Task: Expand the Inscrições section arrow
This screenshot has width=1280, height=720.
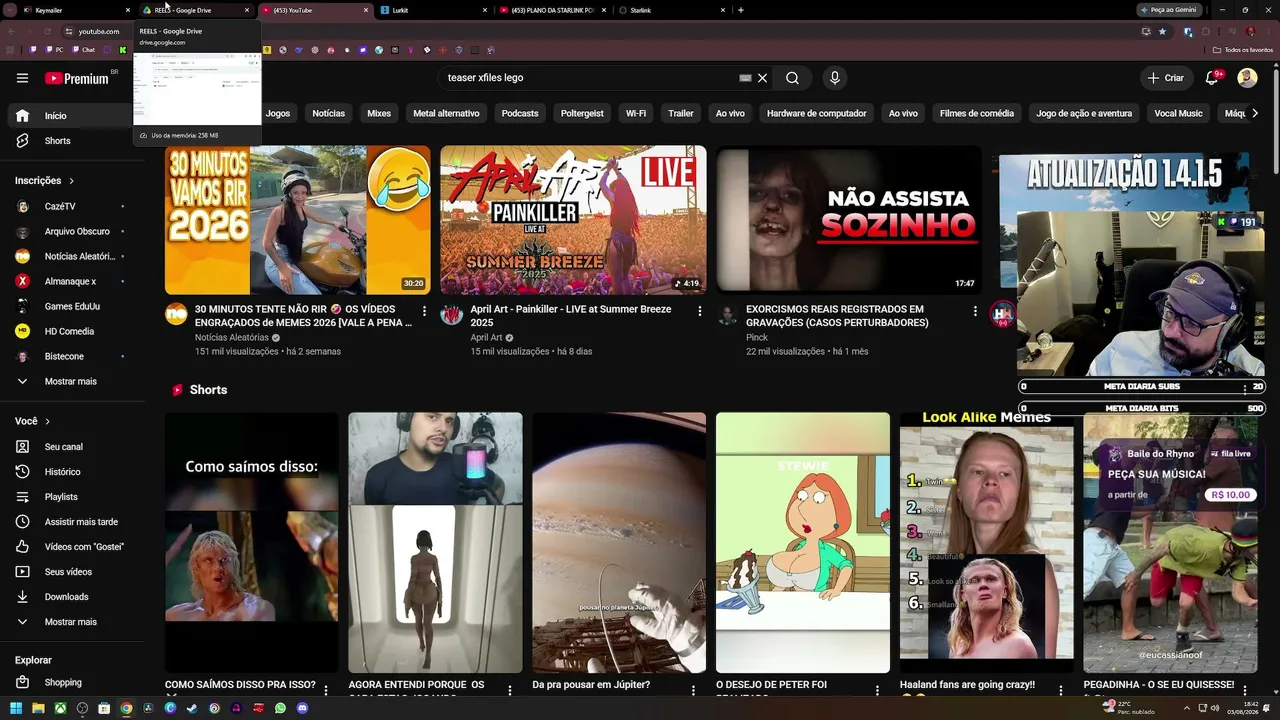Action: point(72,181)
